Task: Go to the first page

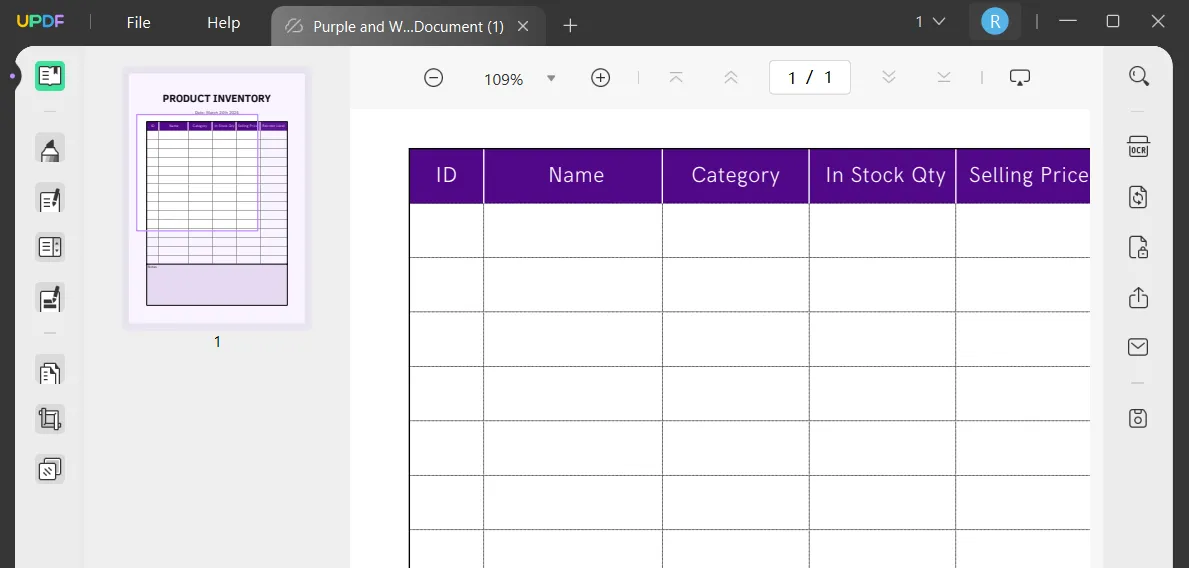Action: pyautogui.click(x=676, y=77)
